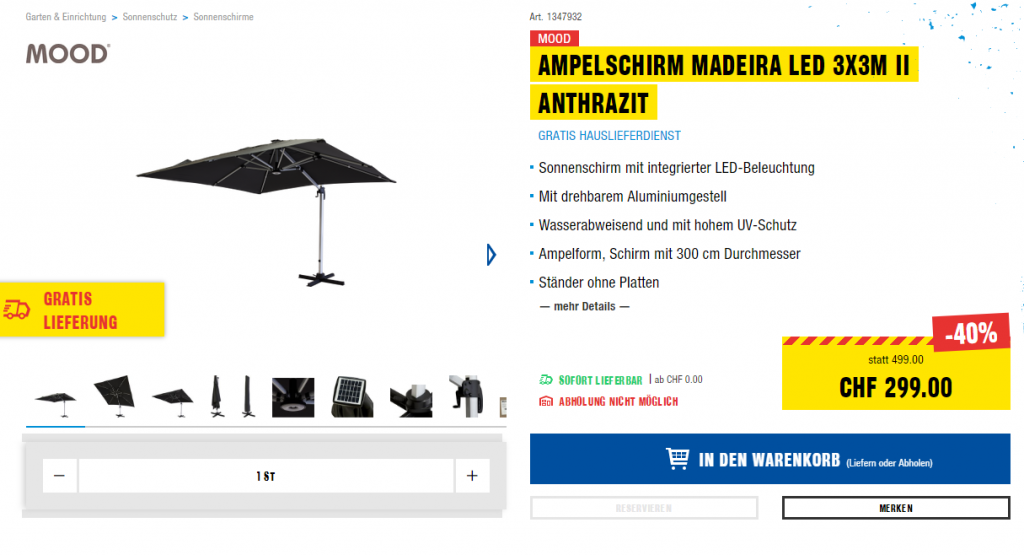The height and width of the screenshot is (555, 1024).
Task: Select the closed umbrella thumbnail
Action: coord(216,396)
